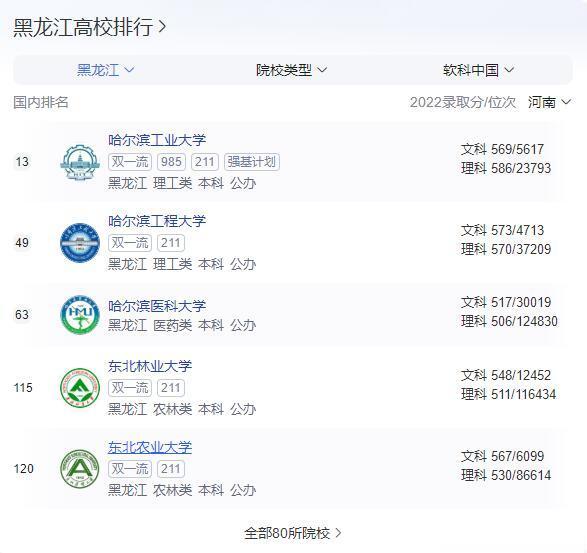Click the 985 tag of 哈尔滨工业大学
This screenshot has width=587, height=553.
(x=171, y=162)
